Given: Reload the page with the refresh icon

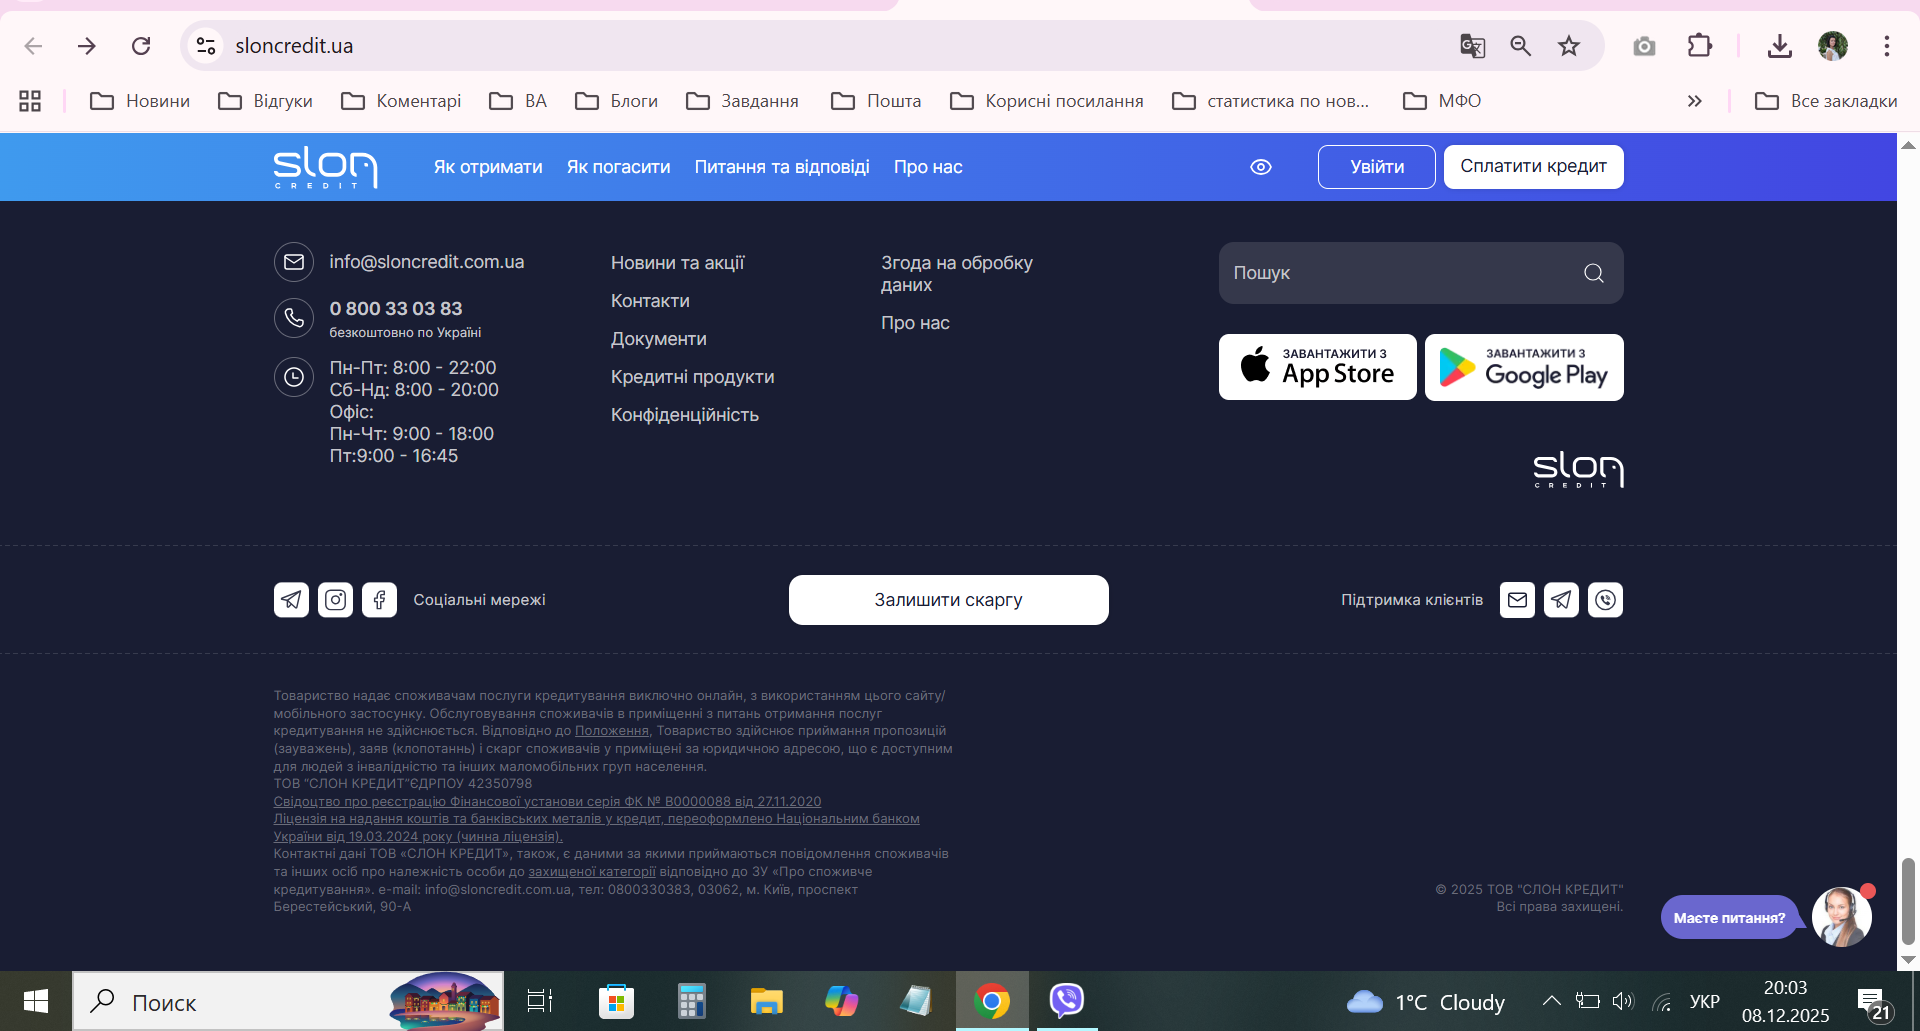Looking at the screenshot, I should click(141, 46).
